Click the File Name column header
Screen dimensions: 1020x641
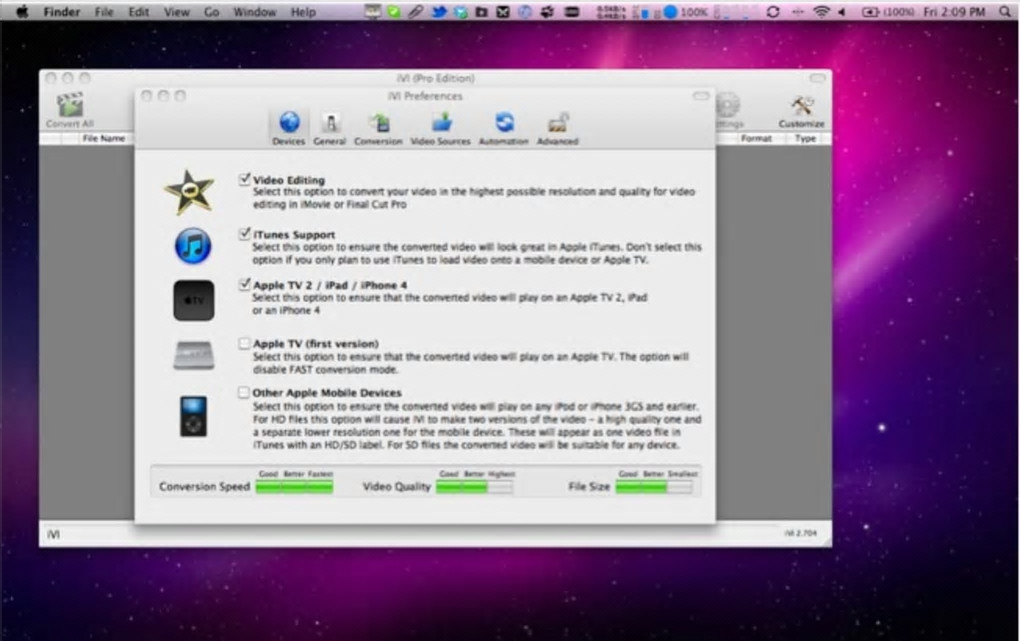click(104, 139)
